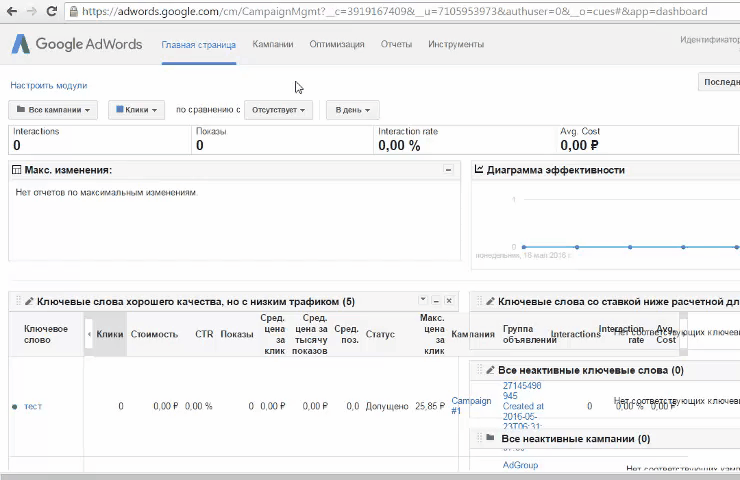Open the Все кампании dropdown
The width and height of the screenshot is (740, 480).
pyautogui.click(x=53, y=110)
